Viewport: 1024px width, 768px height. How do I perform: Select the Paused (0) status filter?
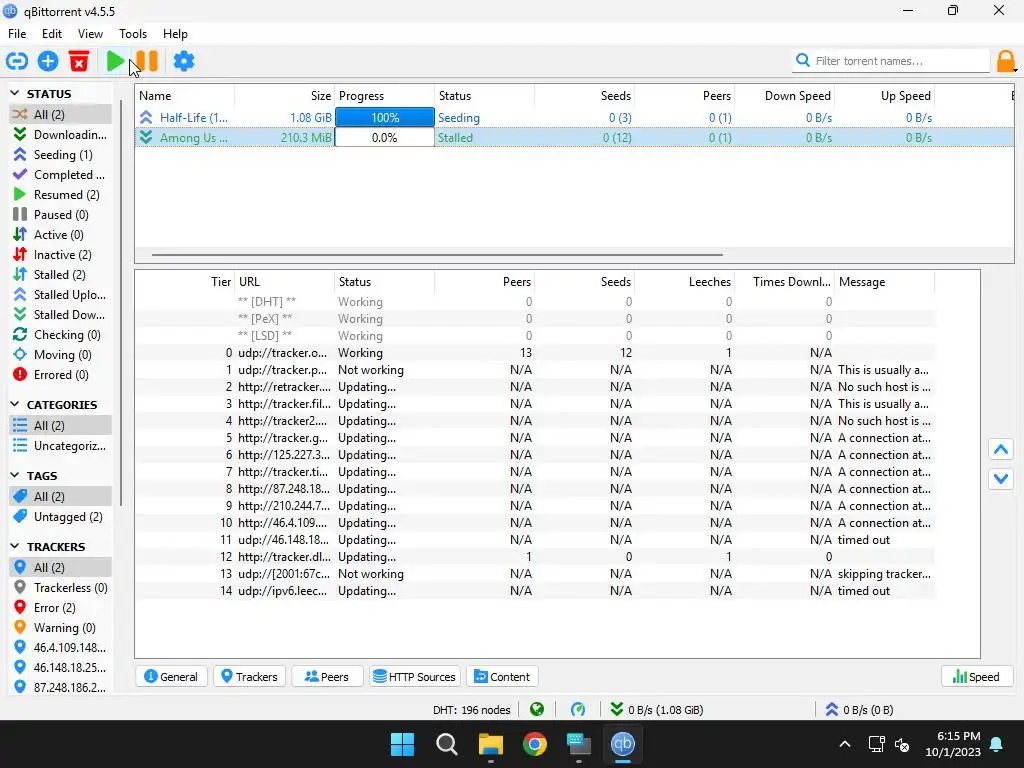coord(61,215)
